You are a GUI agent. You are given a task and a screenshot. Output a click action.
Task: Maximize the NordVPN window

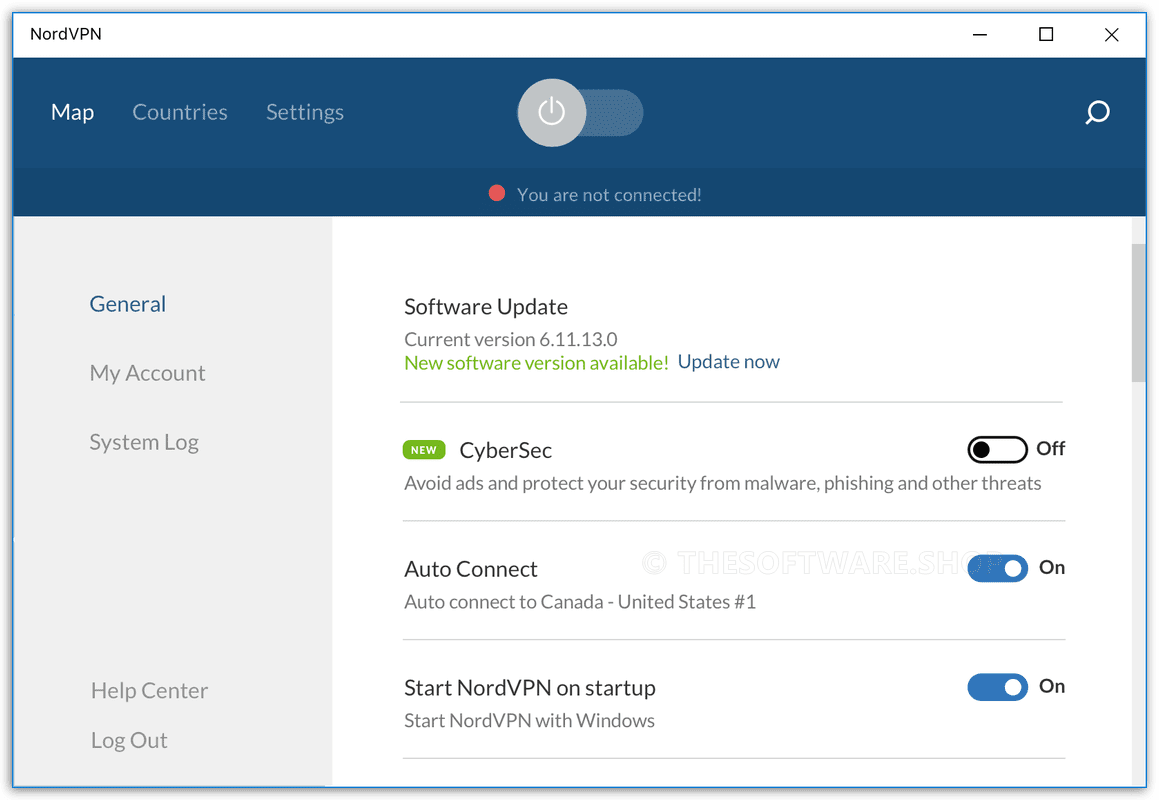[x=1046, y=35]
